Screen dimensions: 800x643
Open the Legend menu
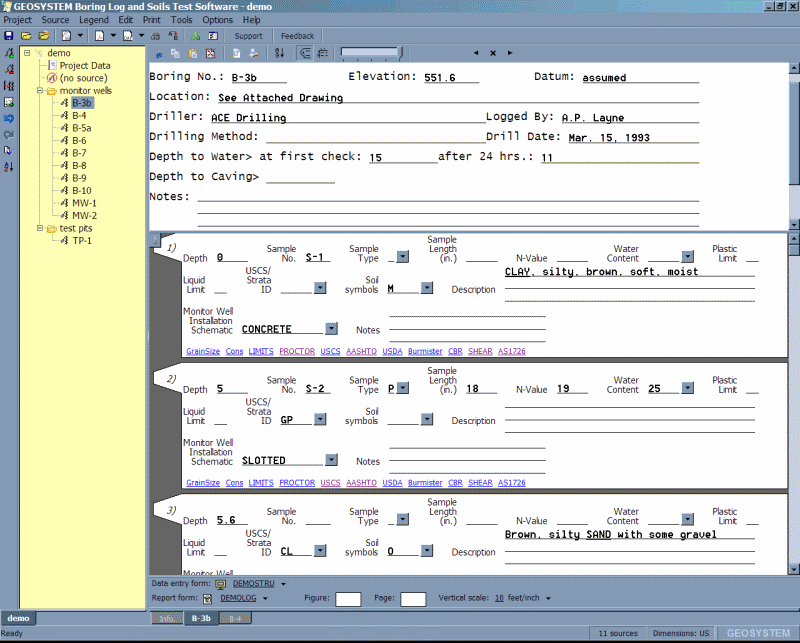pyautogui.click(x=94, y=20)
